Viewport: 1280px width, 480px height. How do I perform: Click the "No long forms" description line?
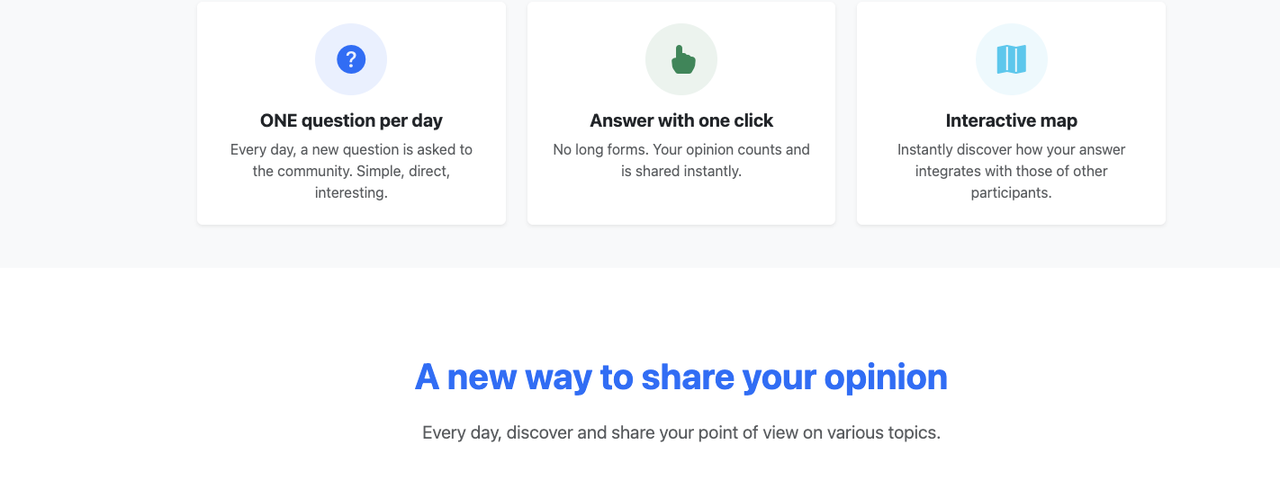[681, 150]
